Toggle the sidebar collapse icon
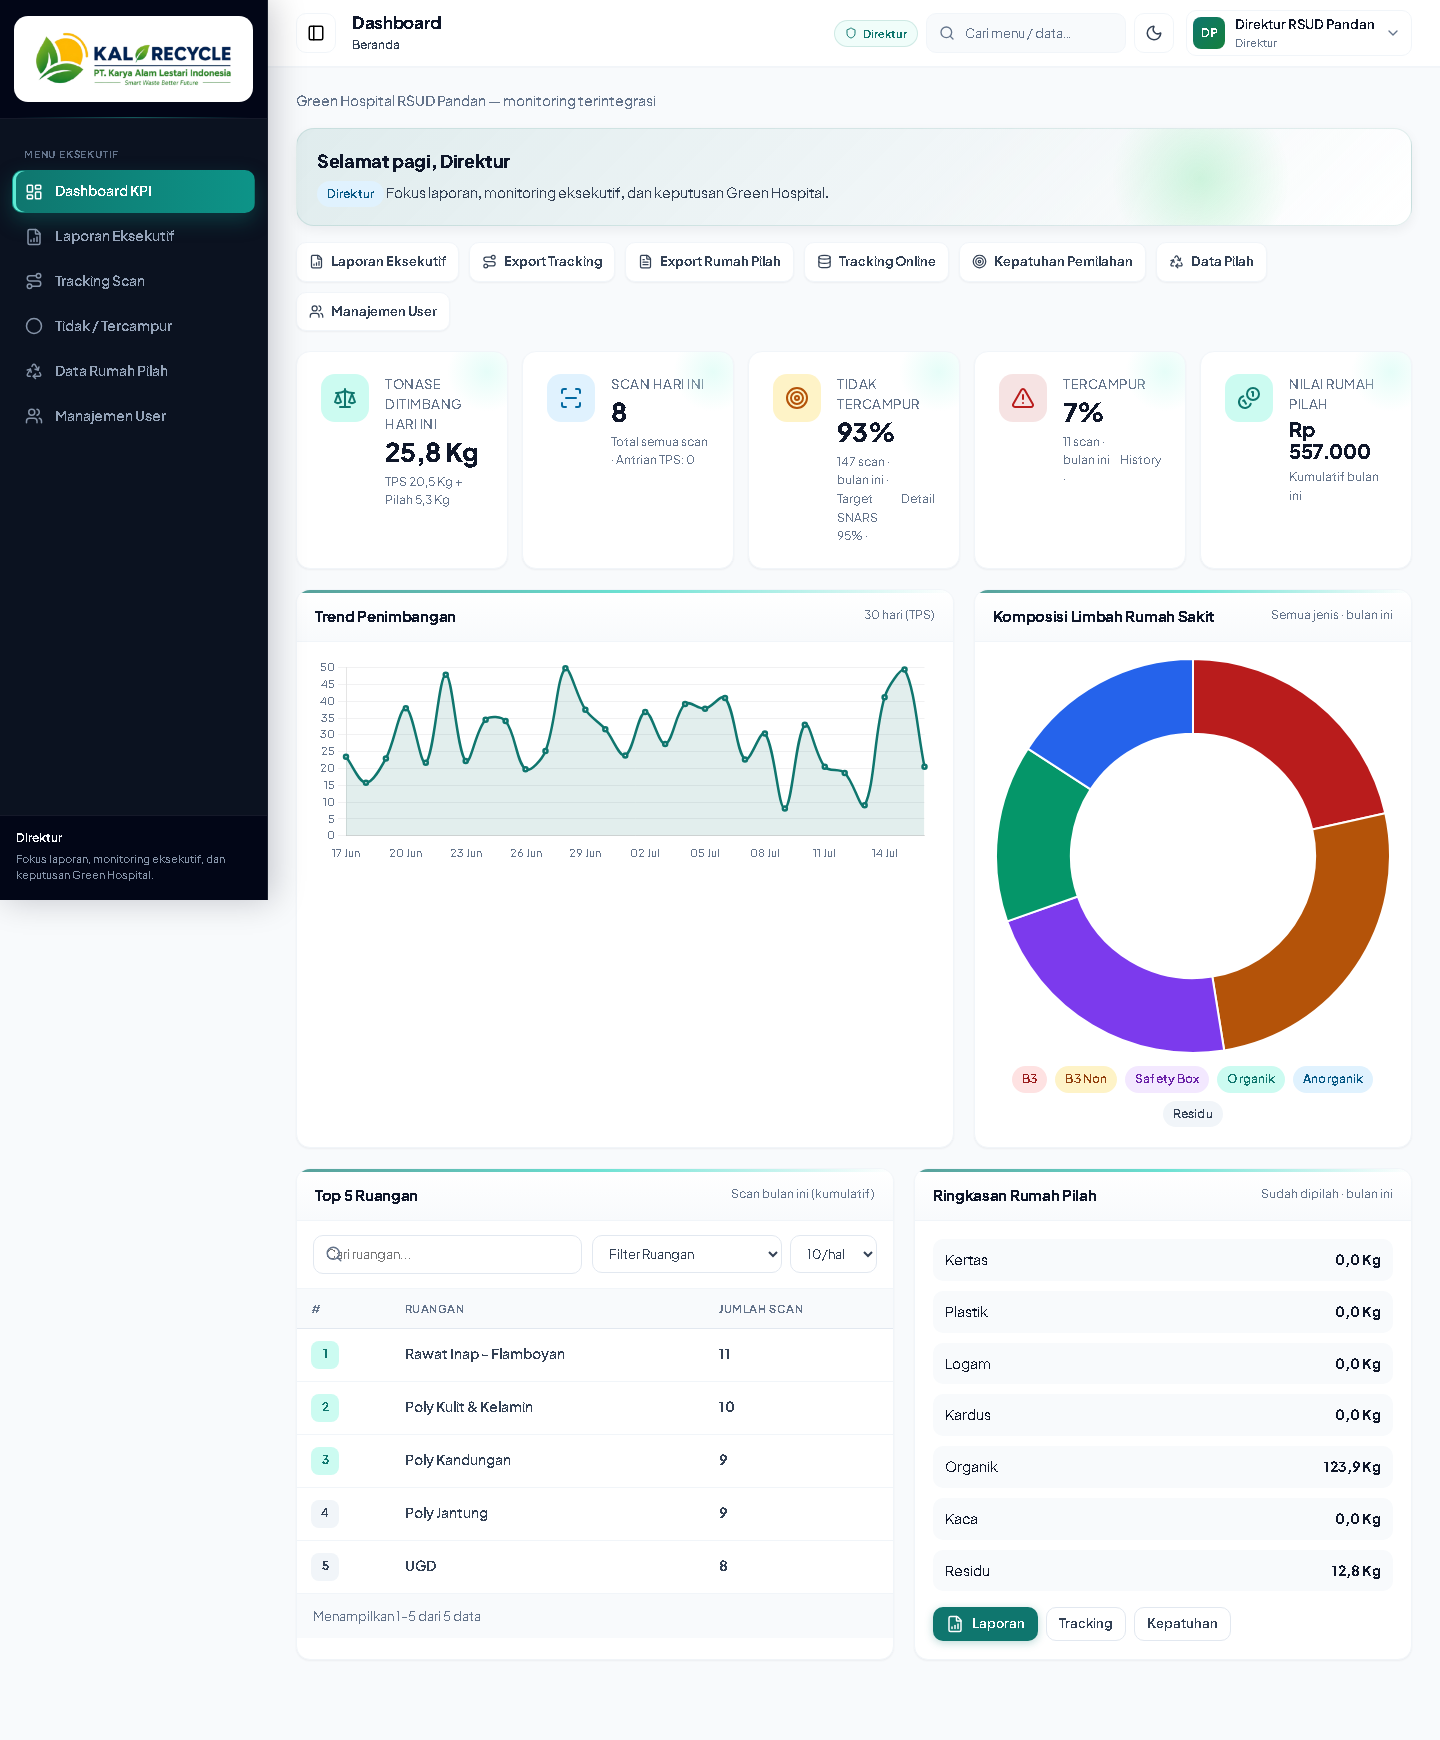Image resolution: width=1440 pixels, height=1740 pixels. click(316, 33)
